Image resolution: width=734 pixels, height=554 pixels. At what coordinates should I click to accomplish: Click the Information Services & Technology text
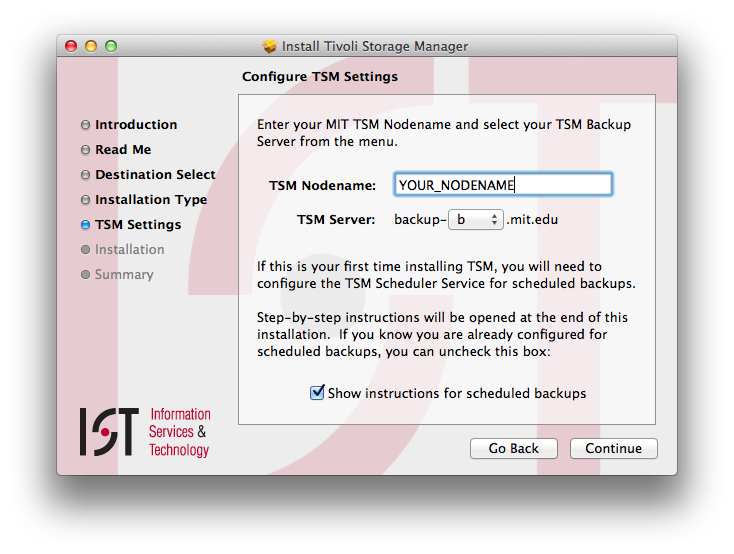coord(180,432)
